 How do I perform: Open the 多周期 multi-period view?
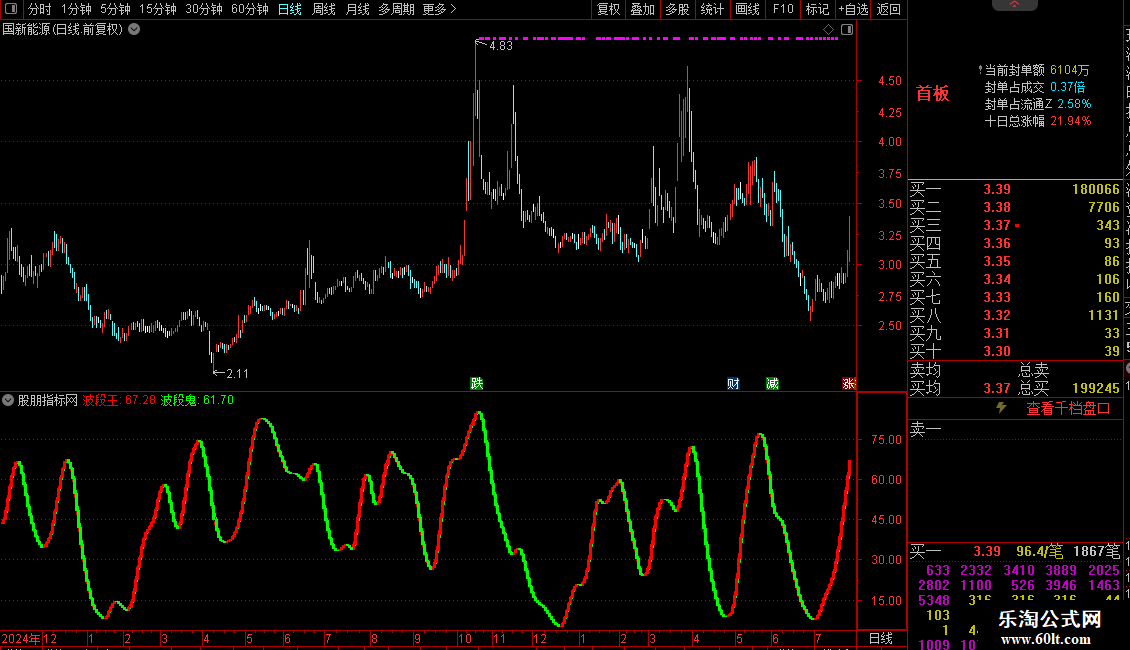396,9
